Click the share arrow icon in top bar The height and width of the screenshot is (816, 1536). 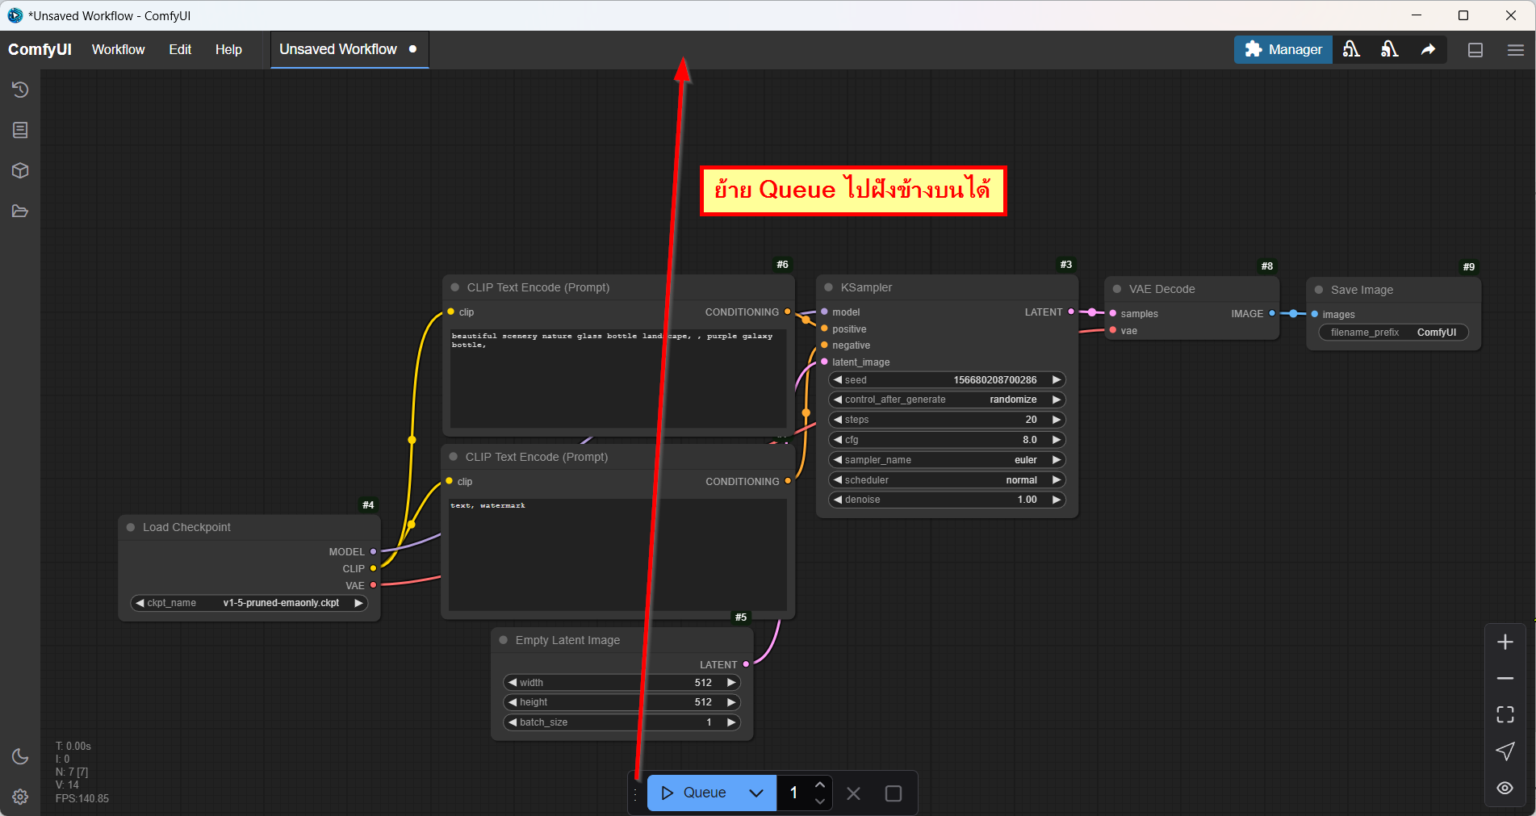(1428, 49)
